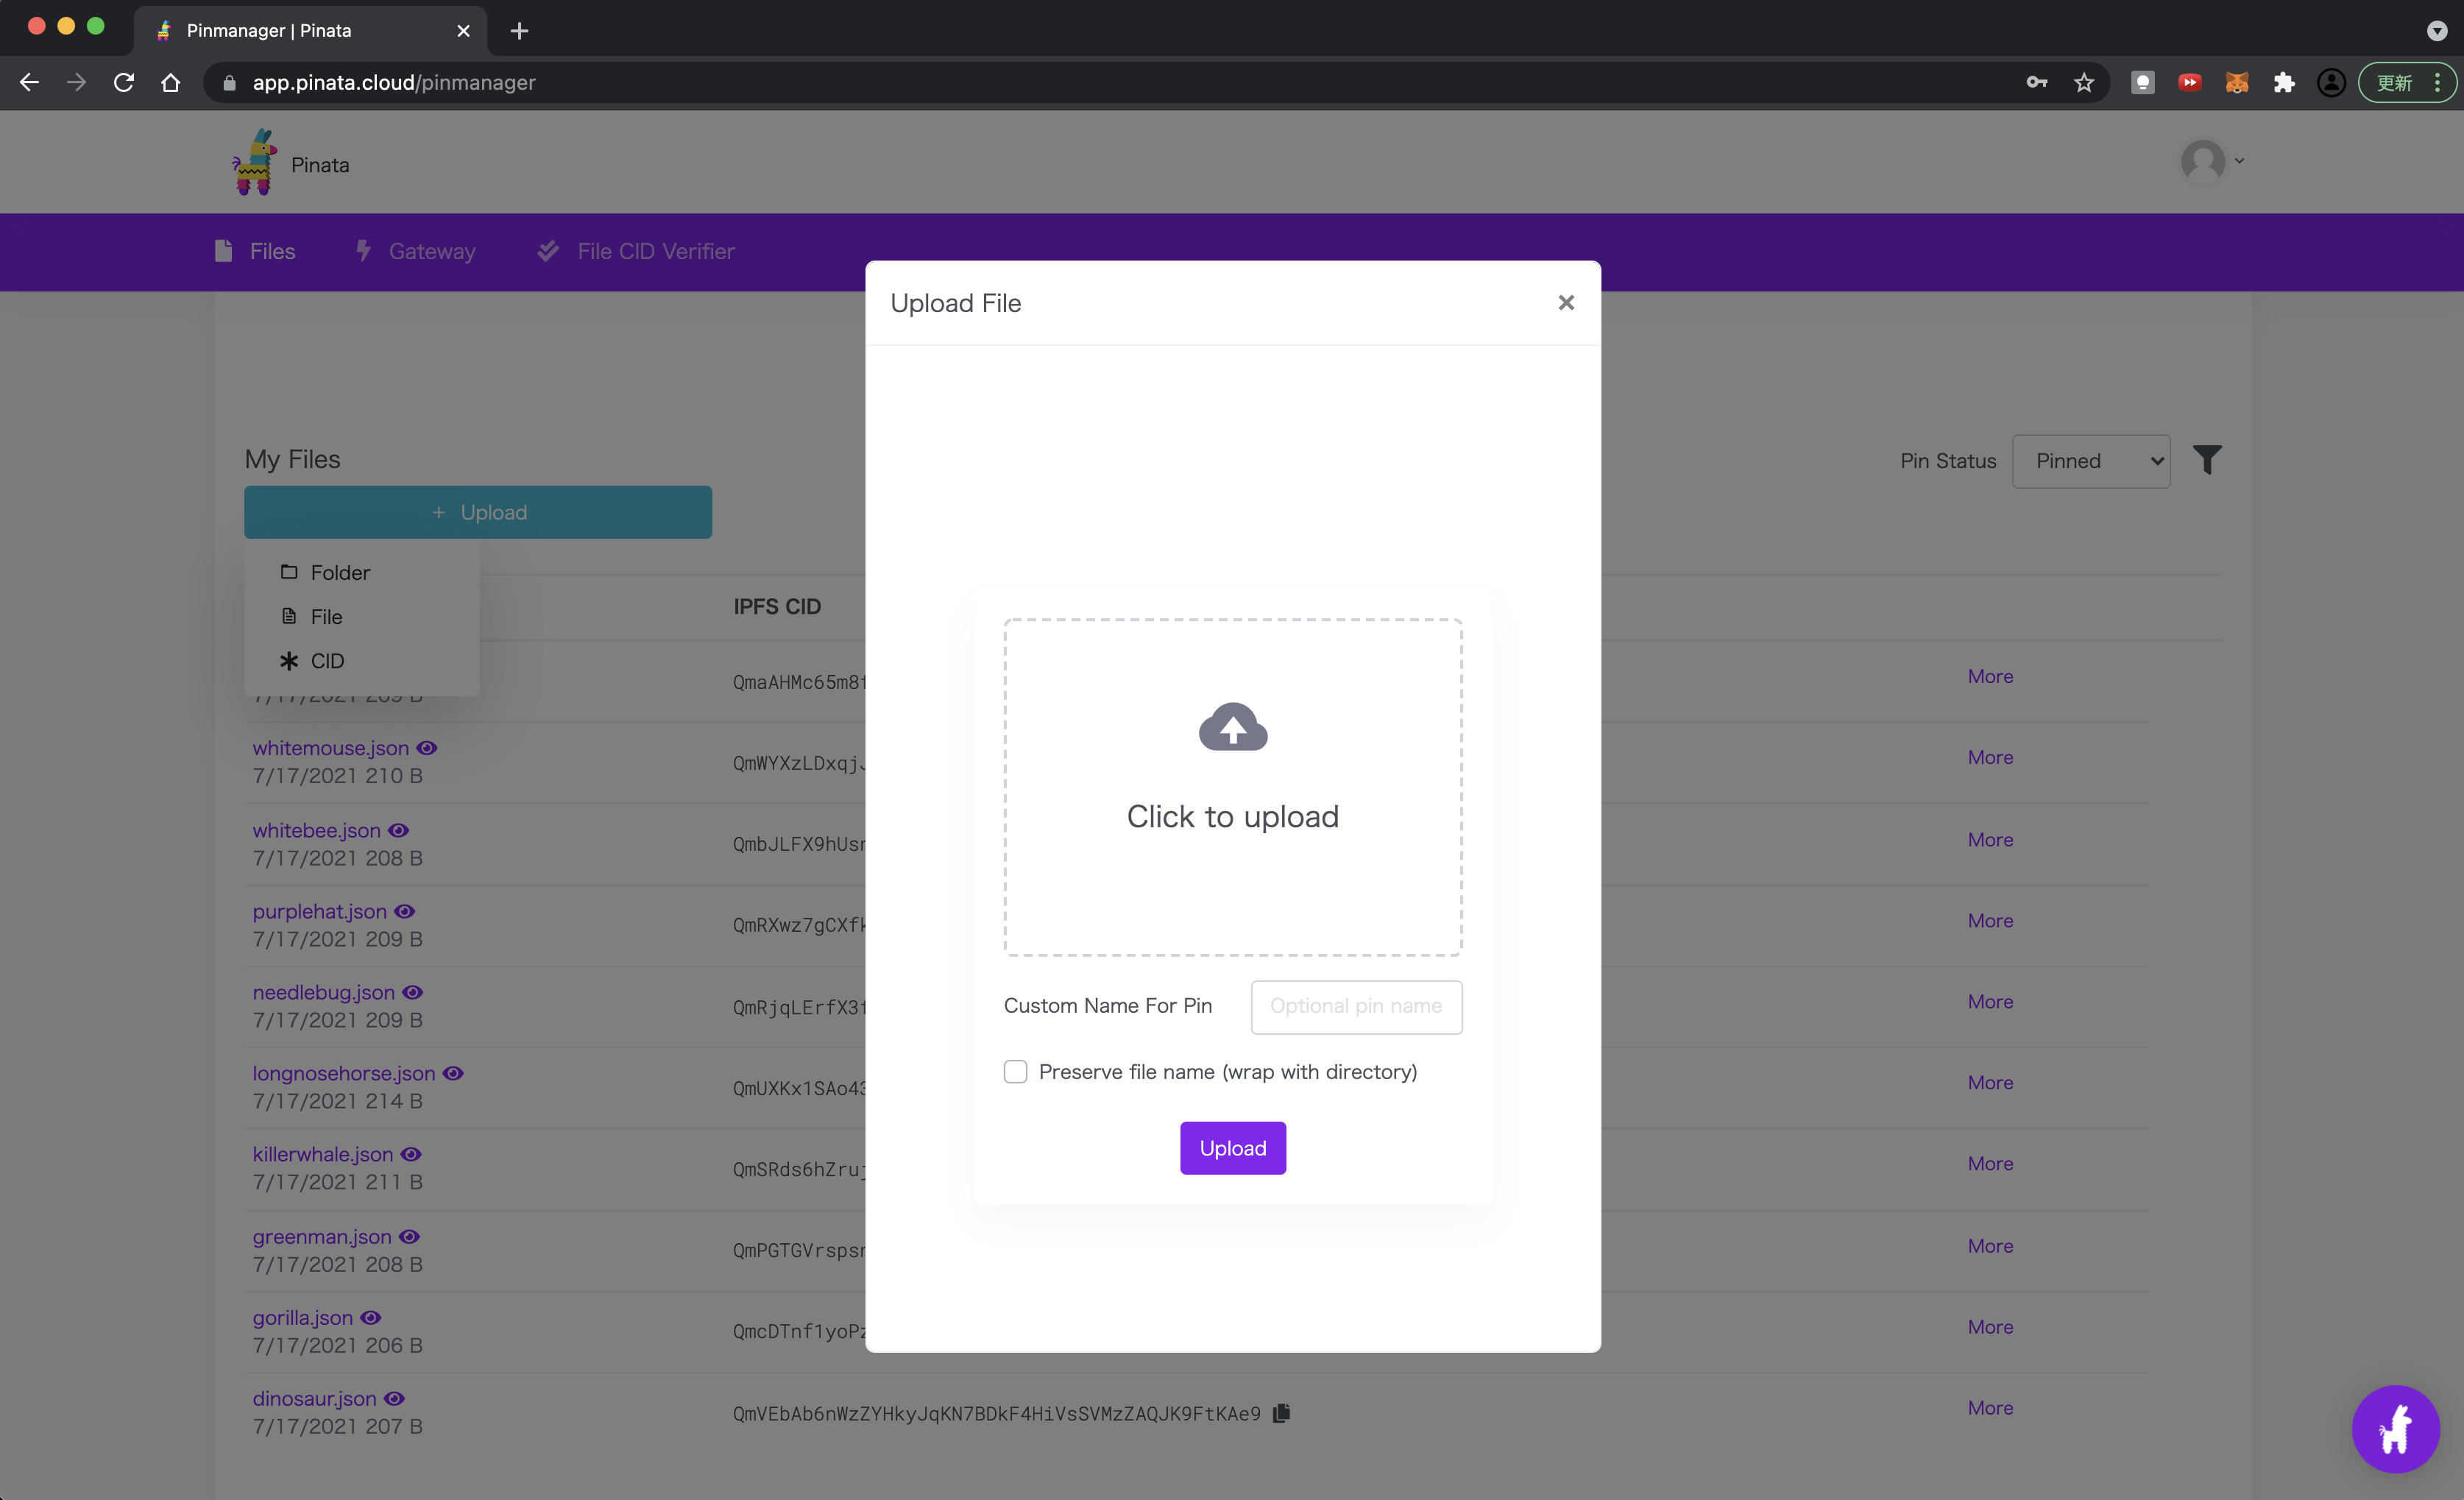Image resolution: width=2464 pixels, height=1500 pixels.
Task: Expand More for needlebug.json row
Action: pyautogui.click(x=1990, y=1002)
